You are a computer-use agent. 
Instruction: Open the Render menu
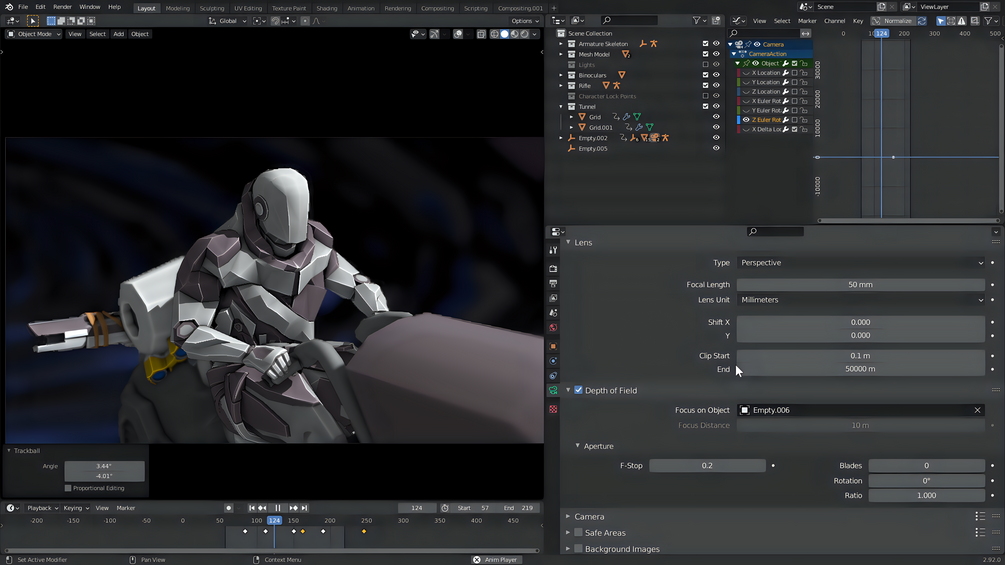click(62, 7)
